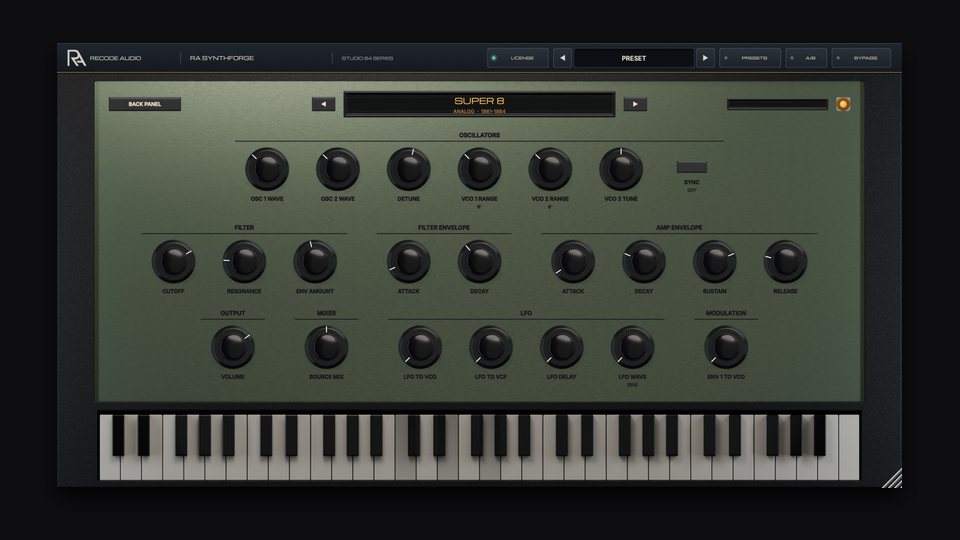960x540 pixels.
Task: Click the Amp Envelope Decay knob
Action: tap(644, 261)
